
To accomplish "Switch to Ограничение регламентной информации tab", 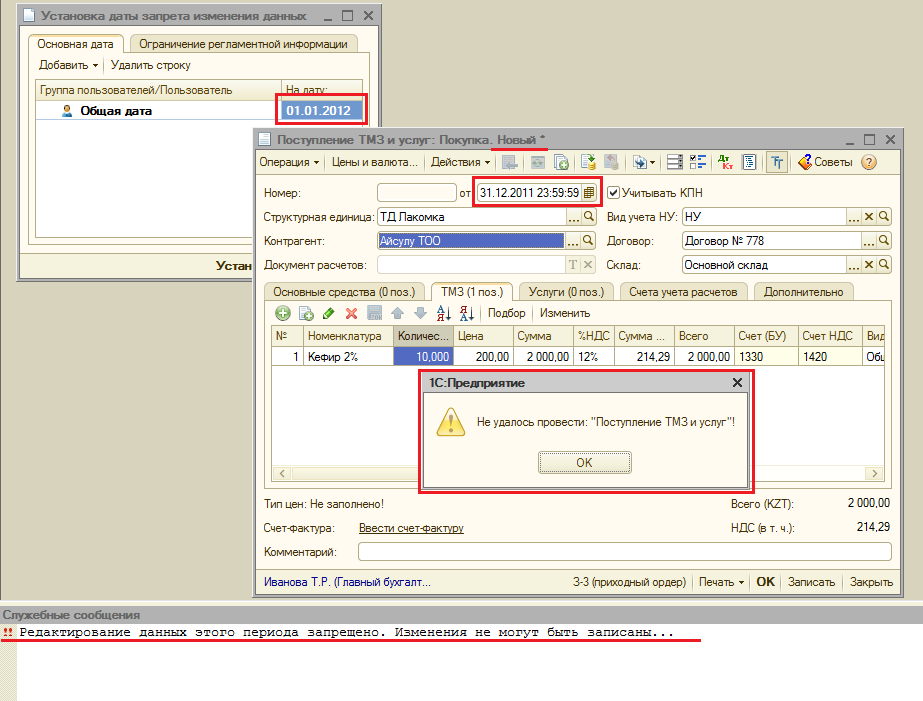I will pyautogui.click(x=243, y=44).
